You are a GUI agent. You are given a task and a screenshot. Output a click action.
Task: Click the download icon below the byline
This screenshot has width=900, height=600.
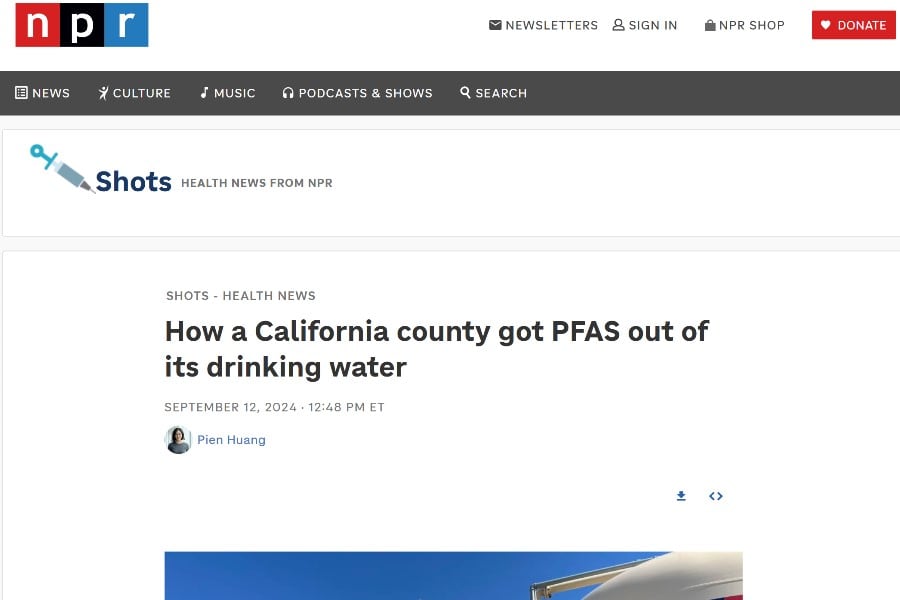(x=681, y=496)
